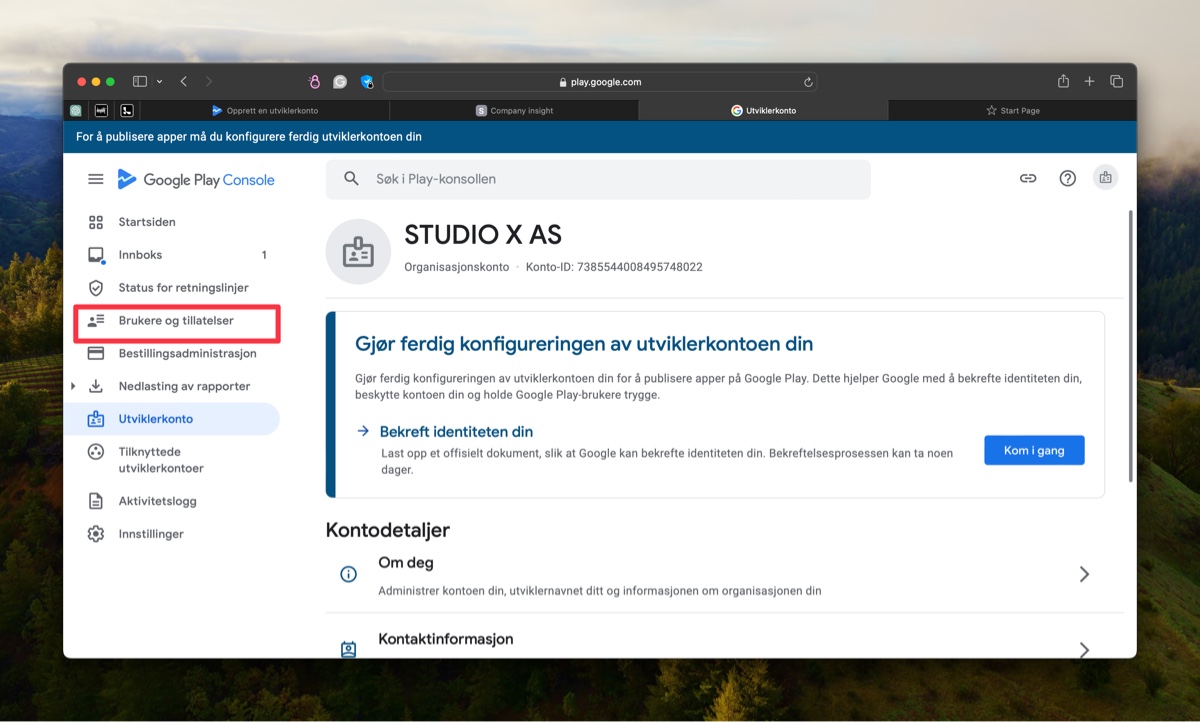Click the Kom i gang button

click(x=1034, y=450)
